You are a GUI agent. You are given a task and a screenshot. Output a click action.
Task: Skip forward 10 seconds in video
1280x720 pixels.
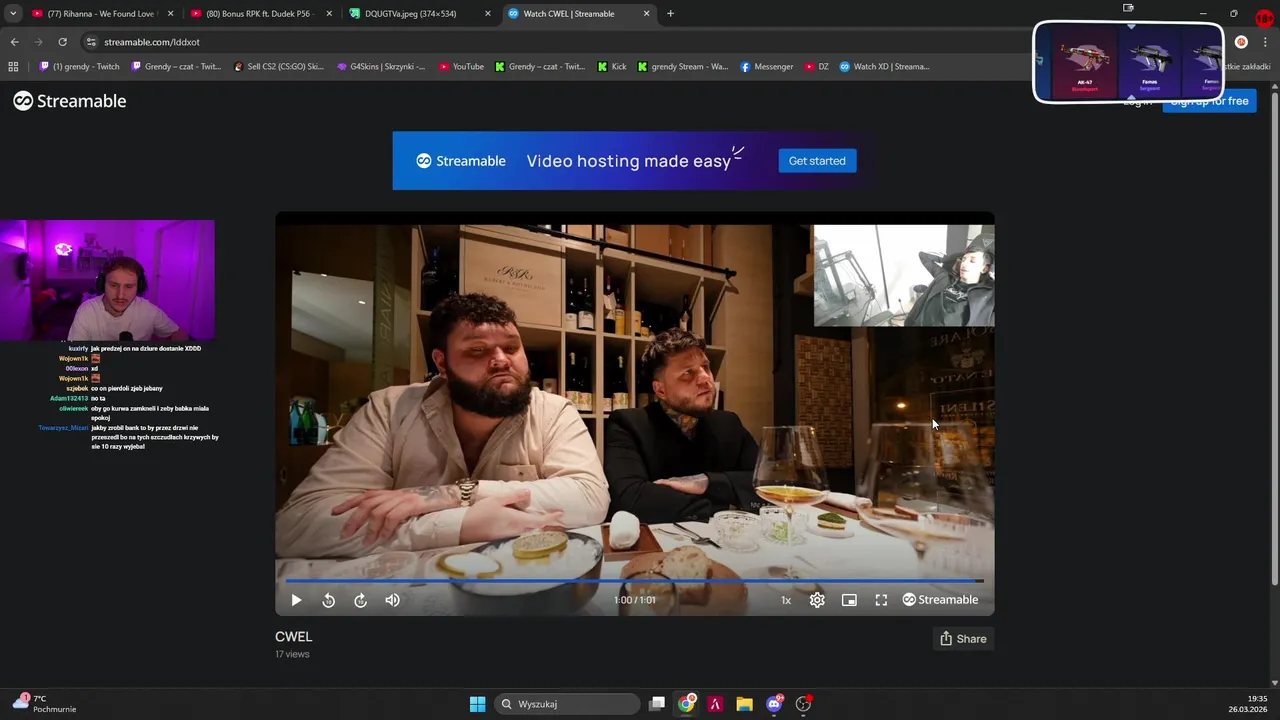pyautogui.click(x=360, y=600)
